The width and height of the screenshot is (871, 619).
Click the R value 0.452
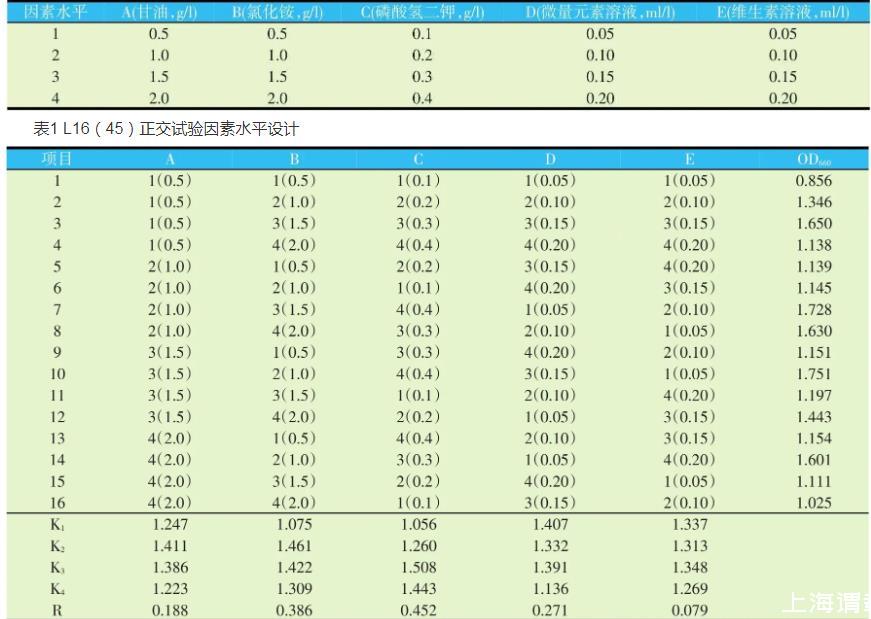click(418, 610)
